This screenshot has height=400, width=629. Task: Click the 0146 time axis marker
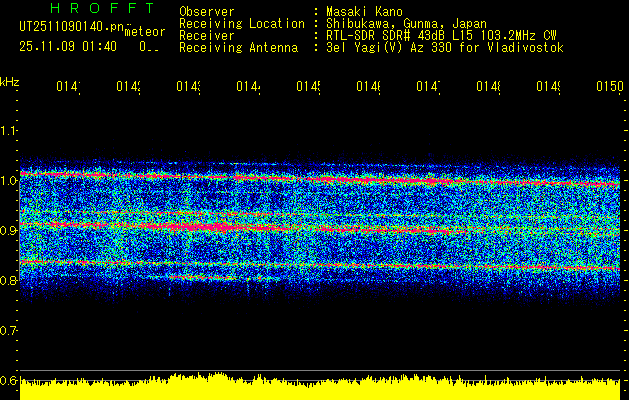click(x=369, y=86)
